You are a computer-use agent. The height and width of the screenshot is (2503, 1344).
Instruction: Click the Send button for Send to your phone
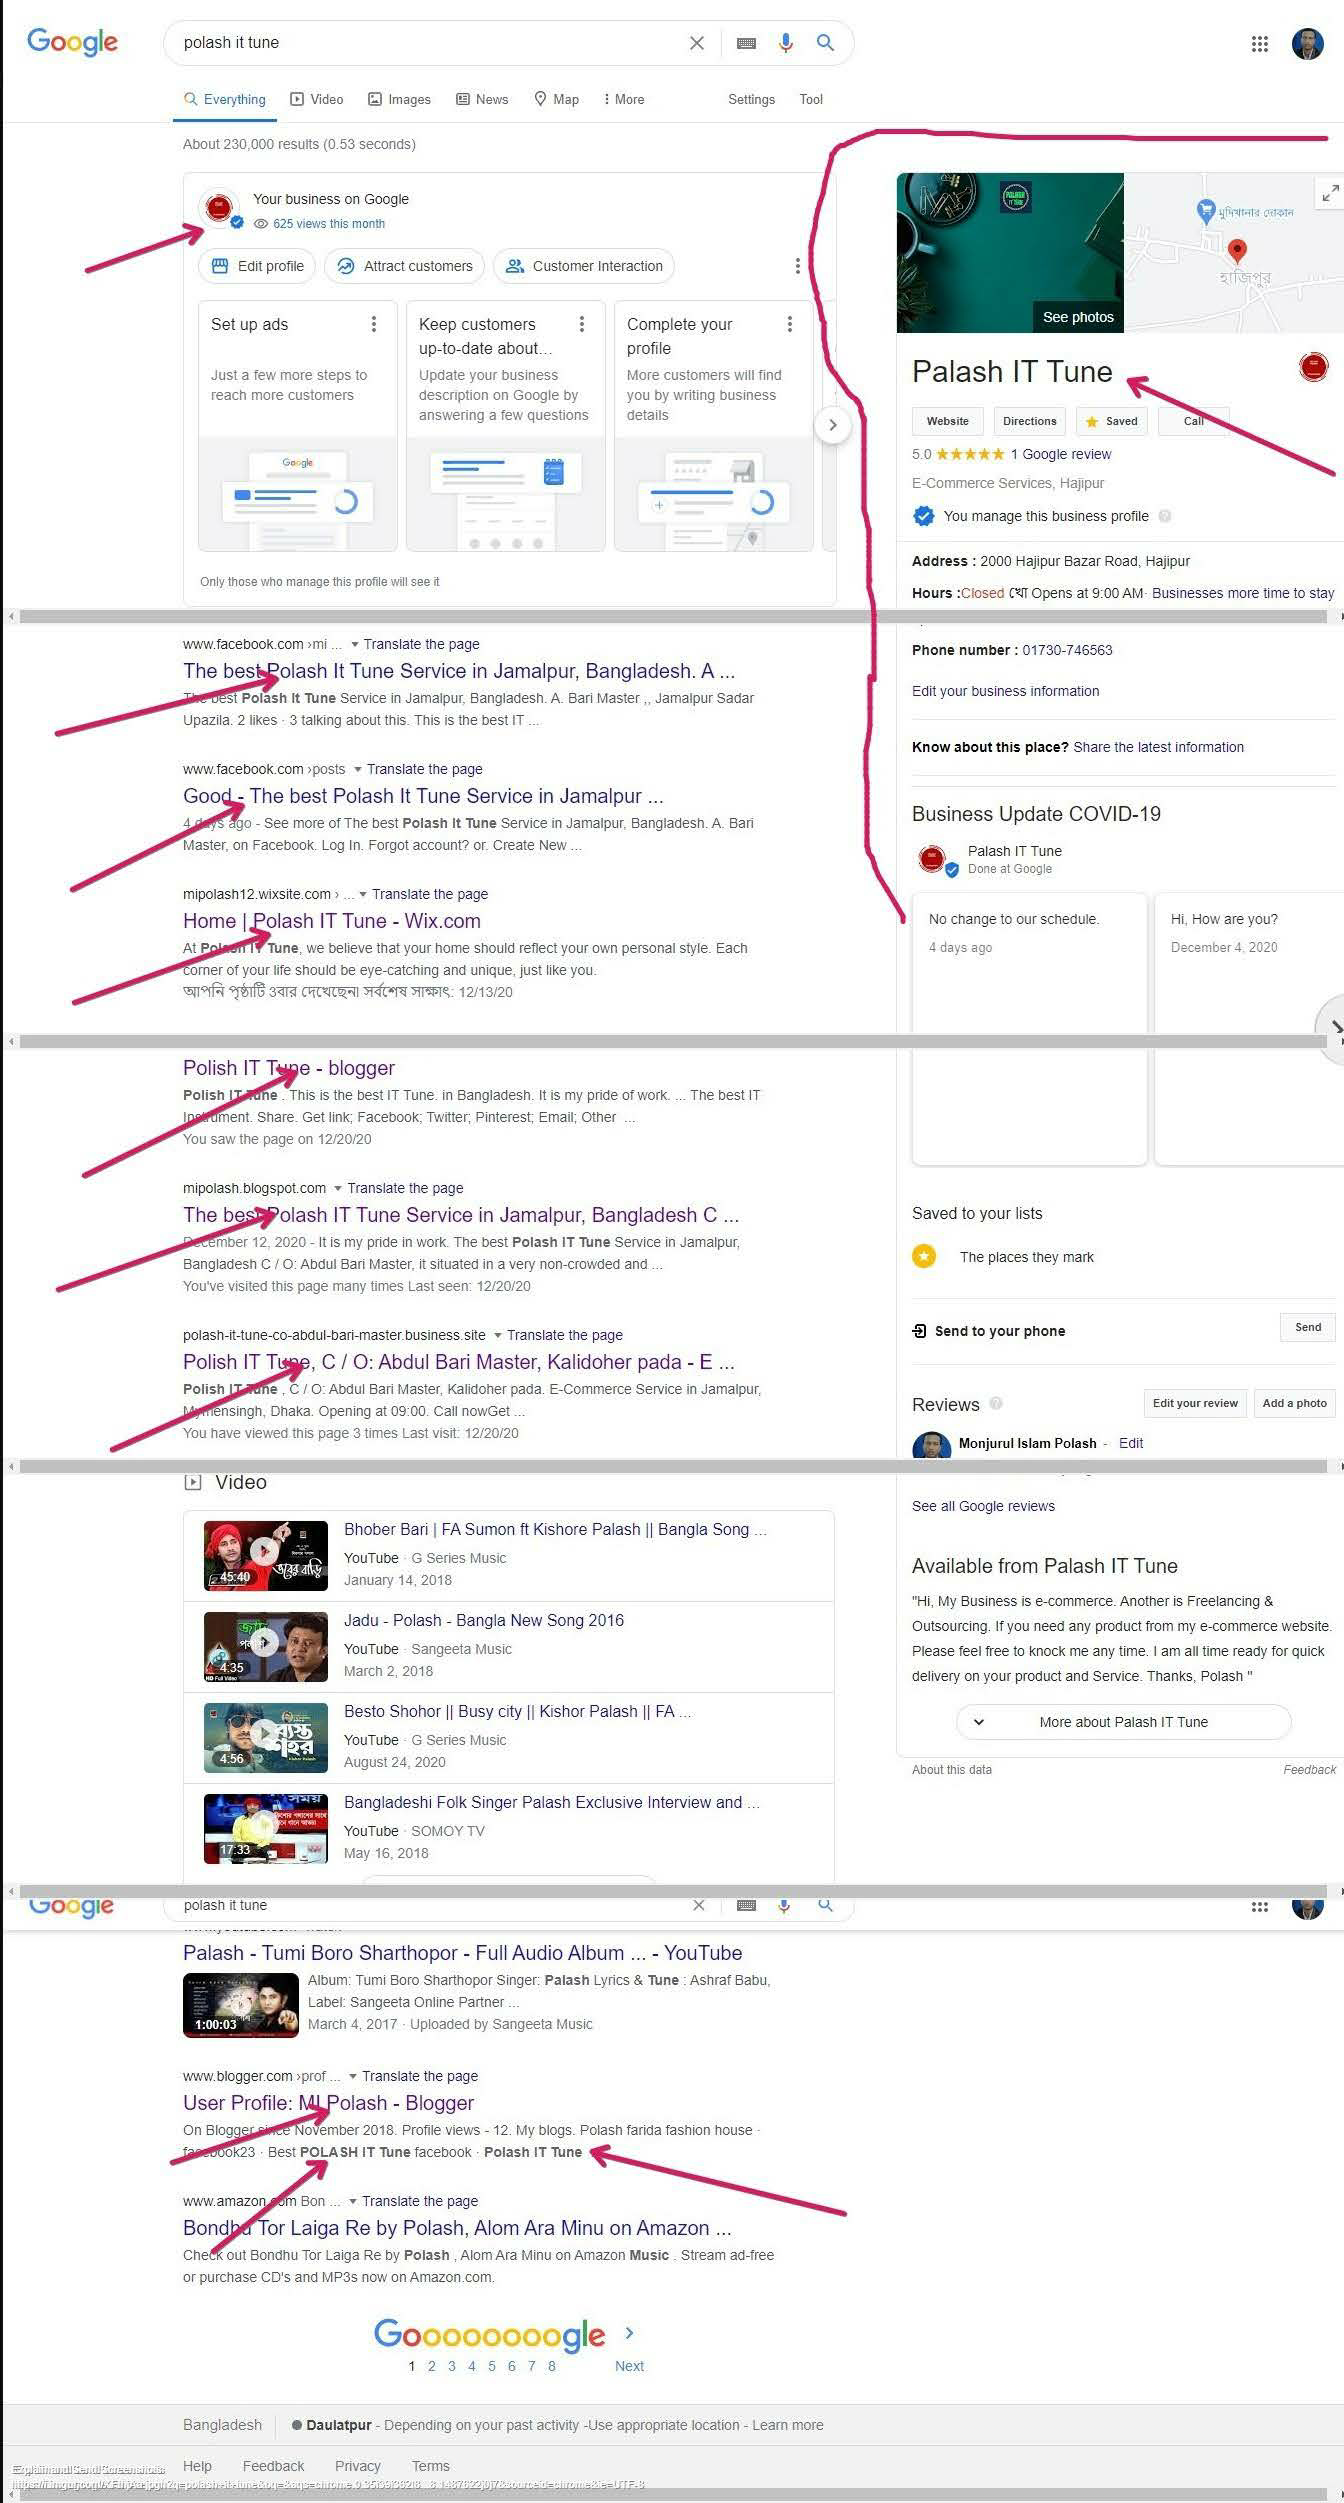[1308, 1327]
